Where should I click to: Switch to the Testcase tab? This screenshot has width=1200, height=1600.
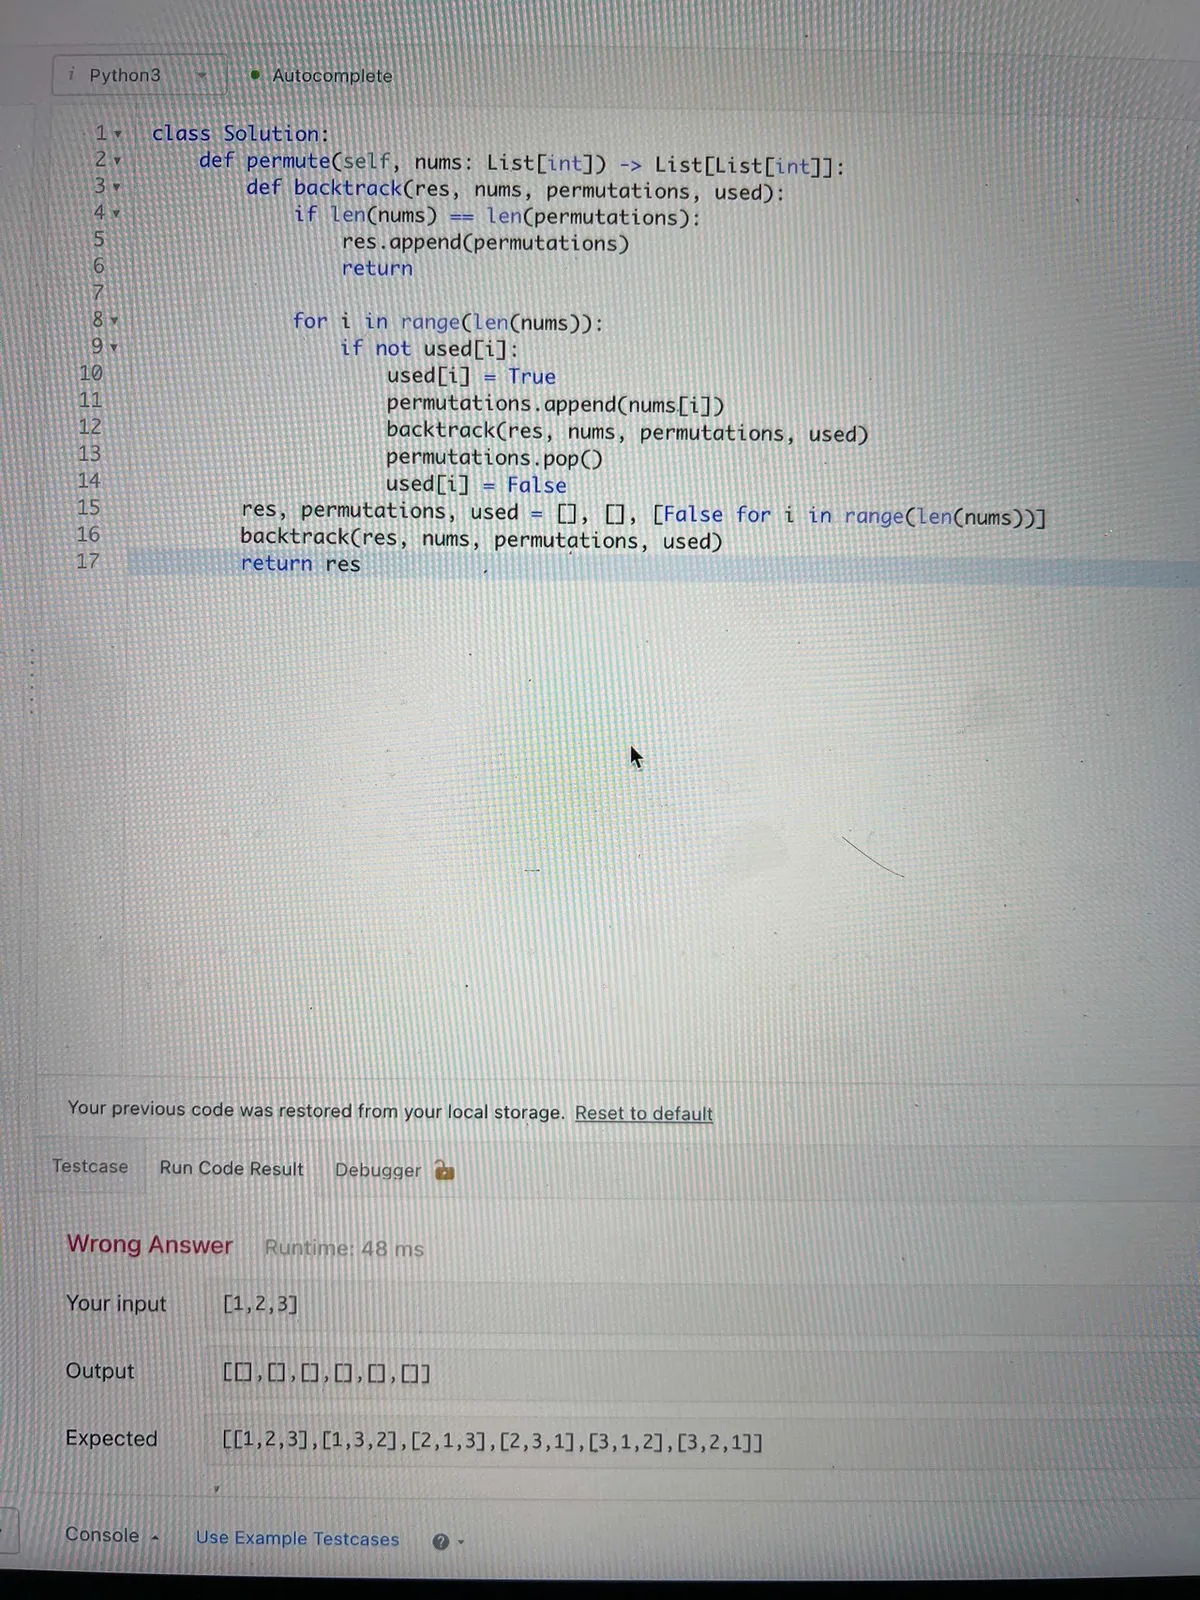click(x=90, y=1167)
